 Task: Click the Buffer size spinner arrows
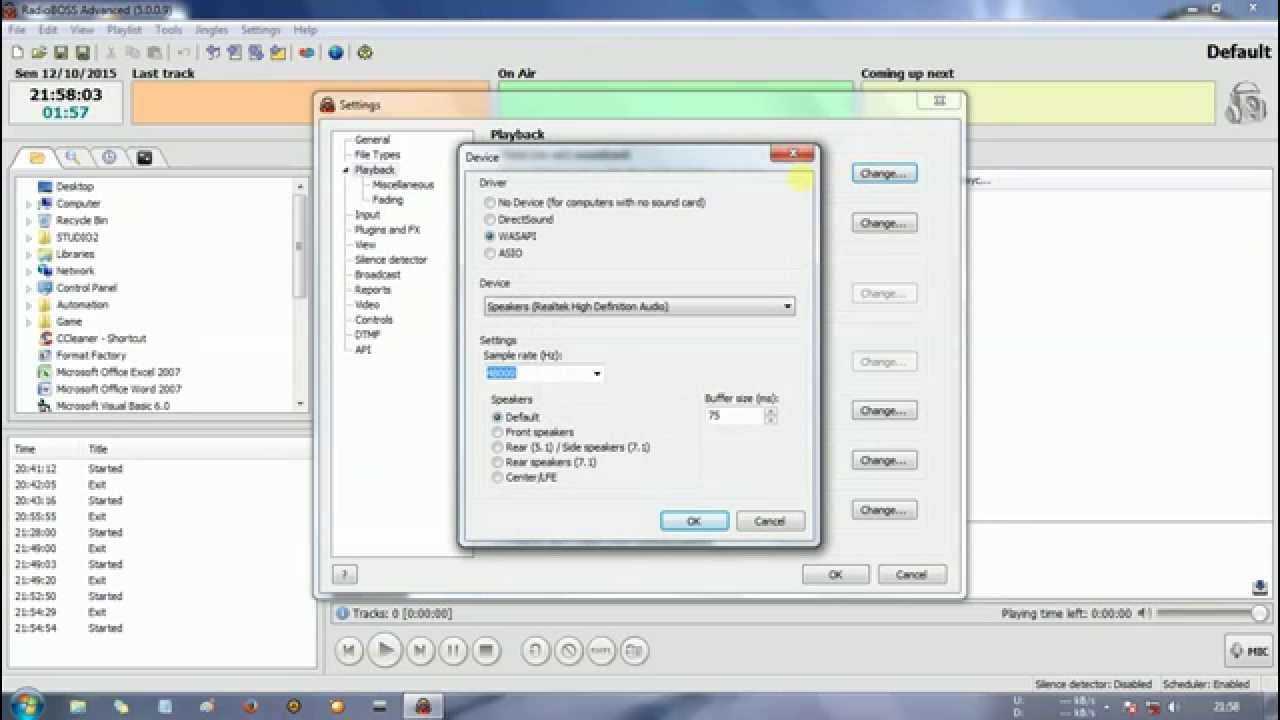770,415
